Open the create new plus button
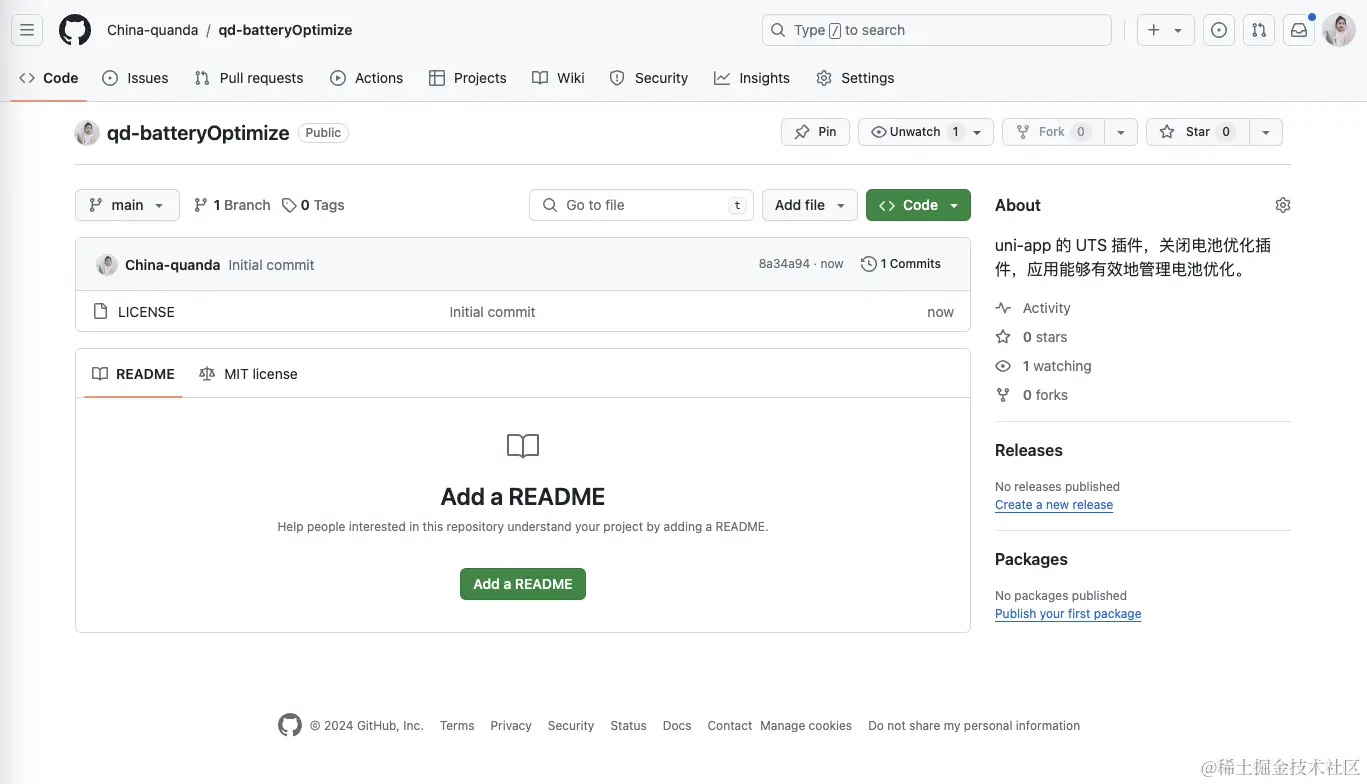 pyautogui.click(x=1154, y=30)
